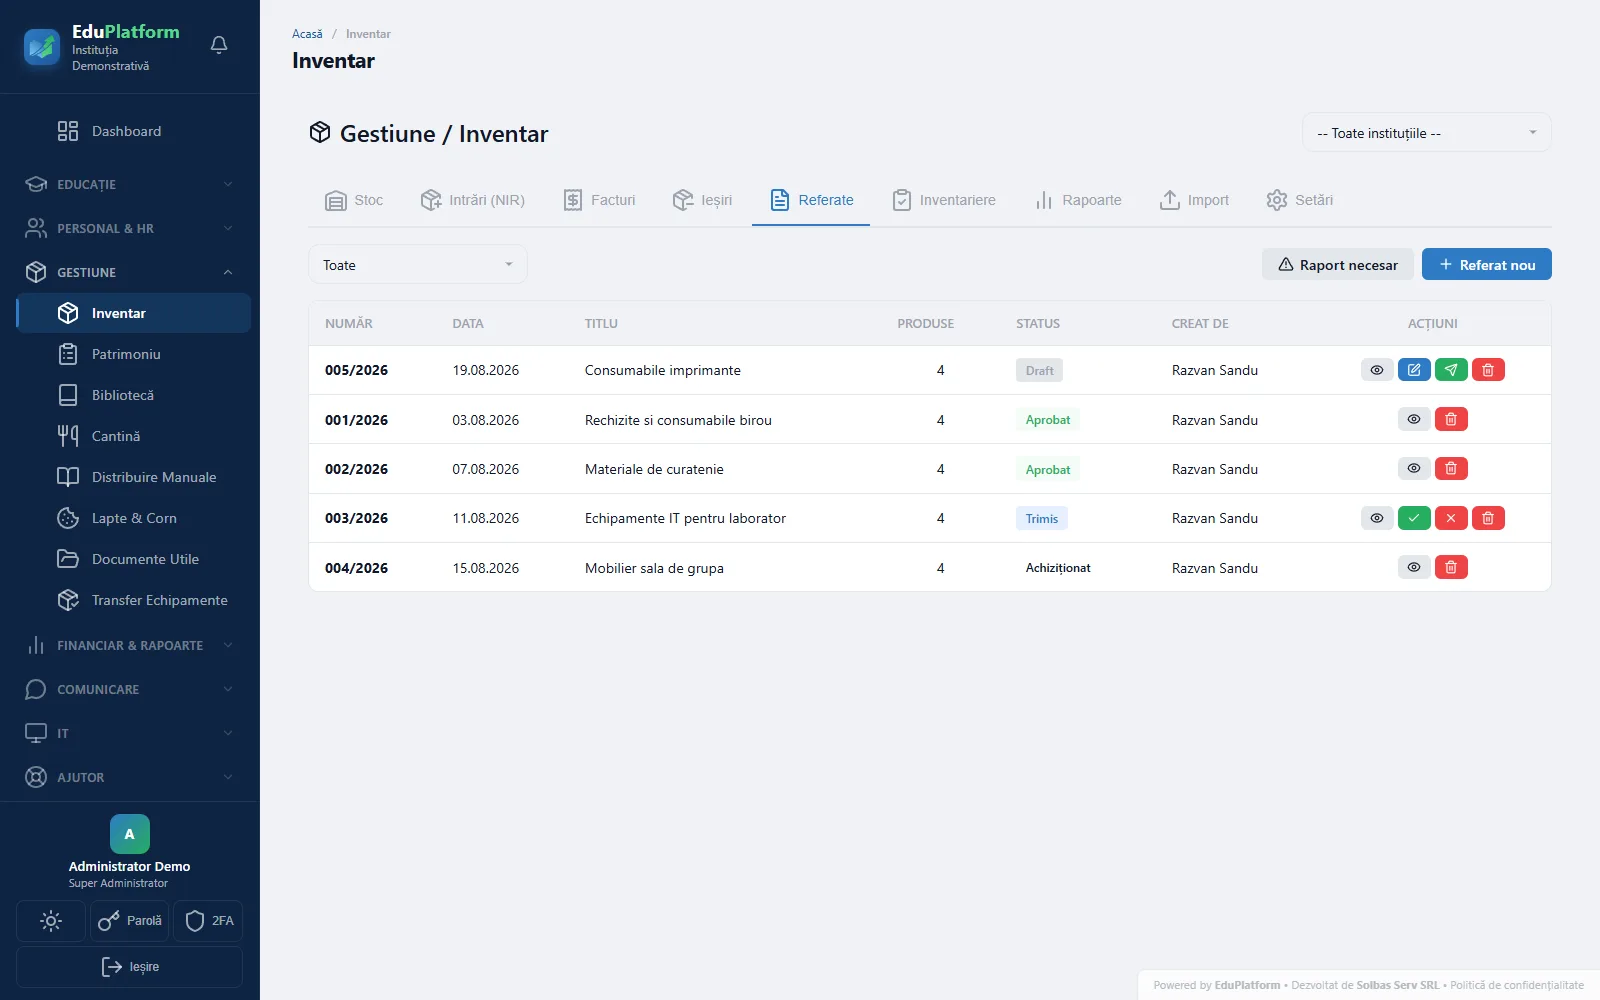
Task: Switch to the Intrări (NIR) tab
Action: click(472, 200)
